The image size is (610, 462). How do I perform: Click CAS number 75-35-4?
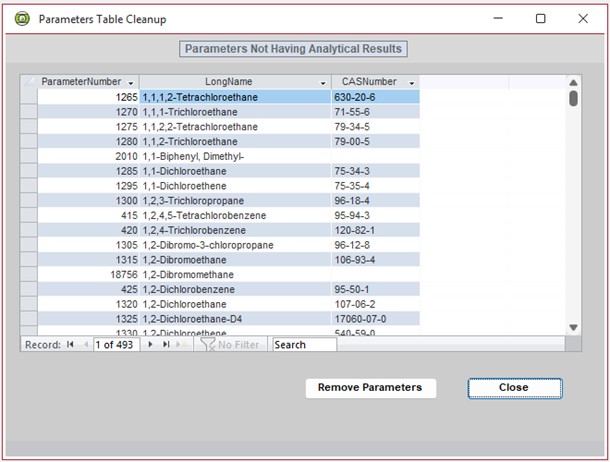375,186
